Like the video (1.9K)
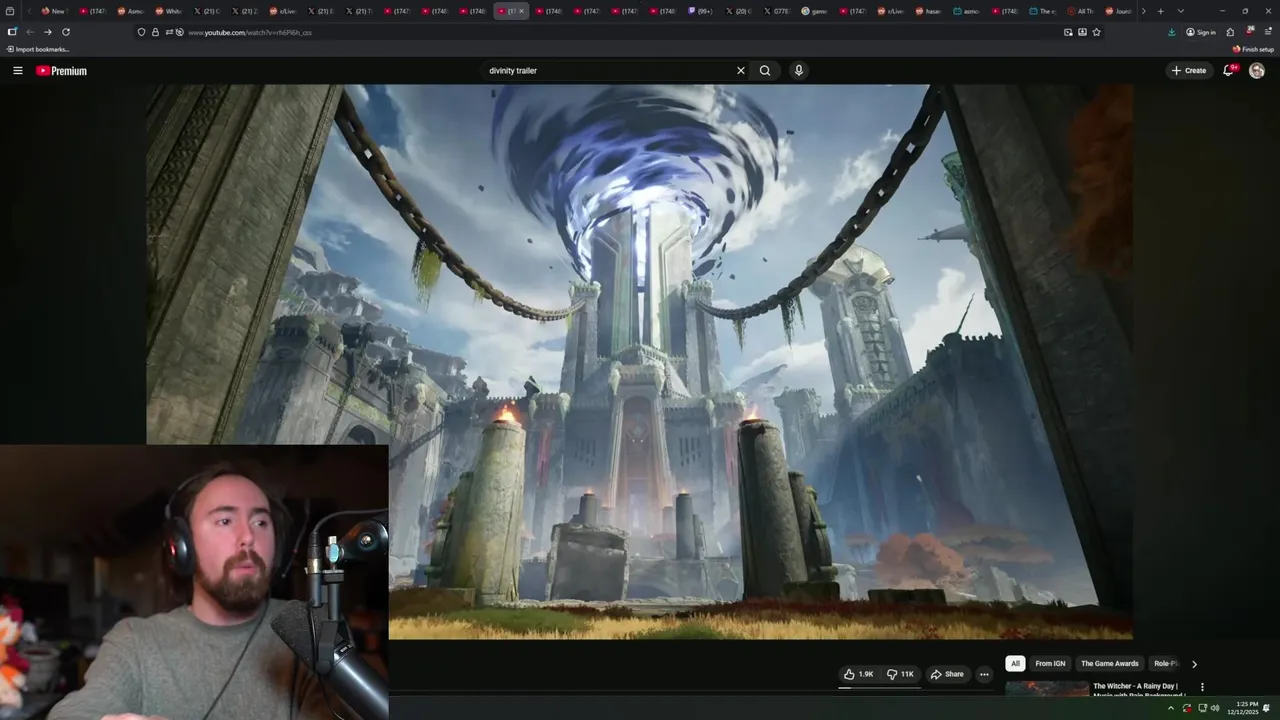The width and height of the screenshot is (1280, 720). pos(858,674)
